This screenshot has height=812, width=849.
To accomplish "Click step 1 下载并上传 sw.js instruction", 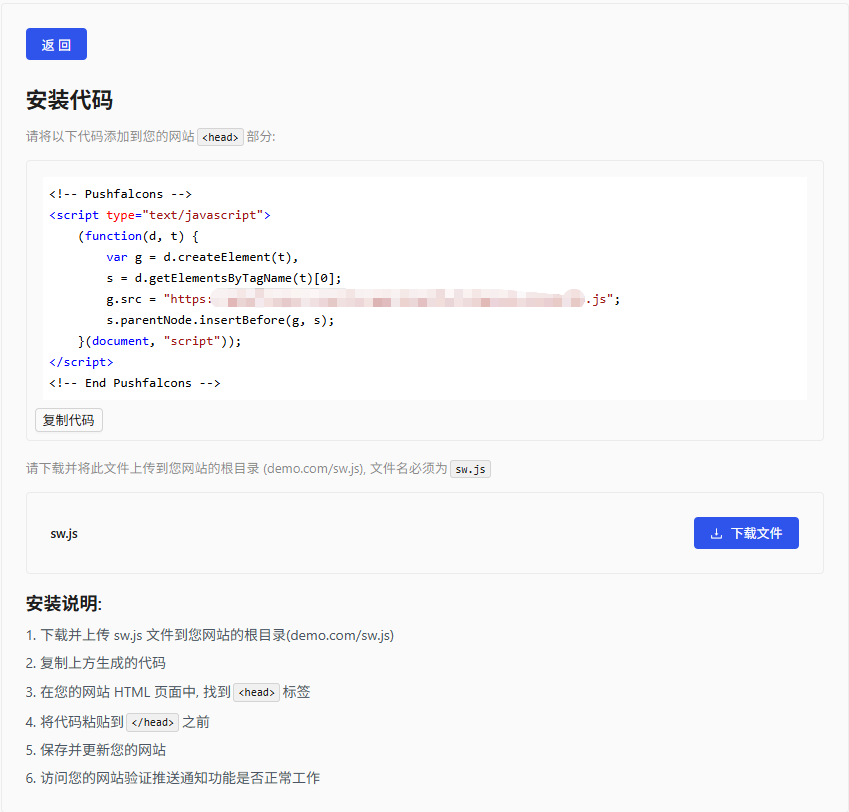I will 210,635.
